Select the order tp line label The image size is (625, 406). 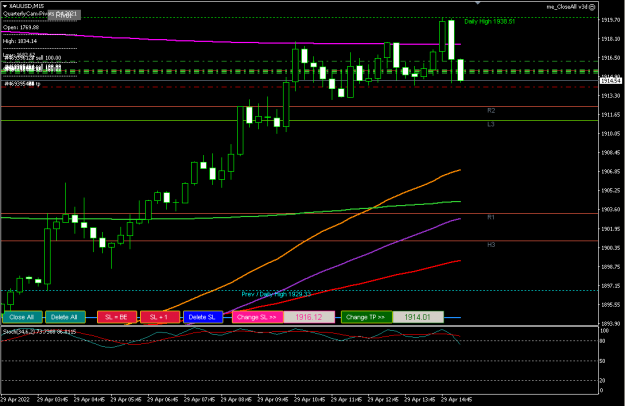coord(22,84)
